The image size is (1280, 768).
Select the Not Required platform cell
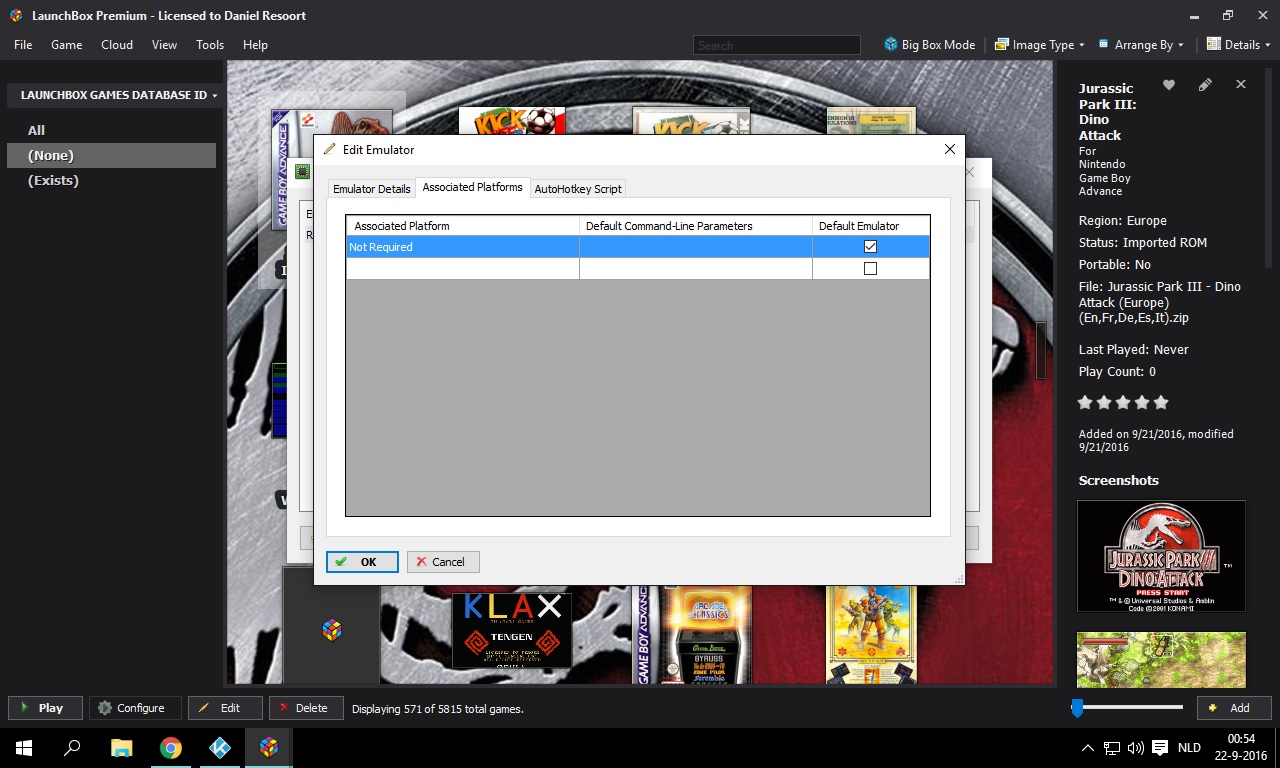pyautogui.click(x=463, y=247)
